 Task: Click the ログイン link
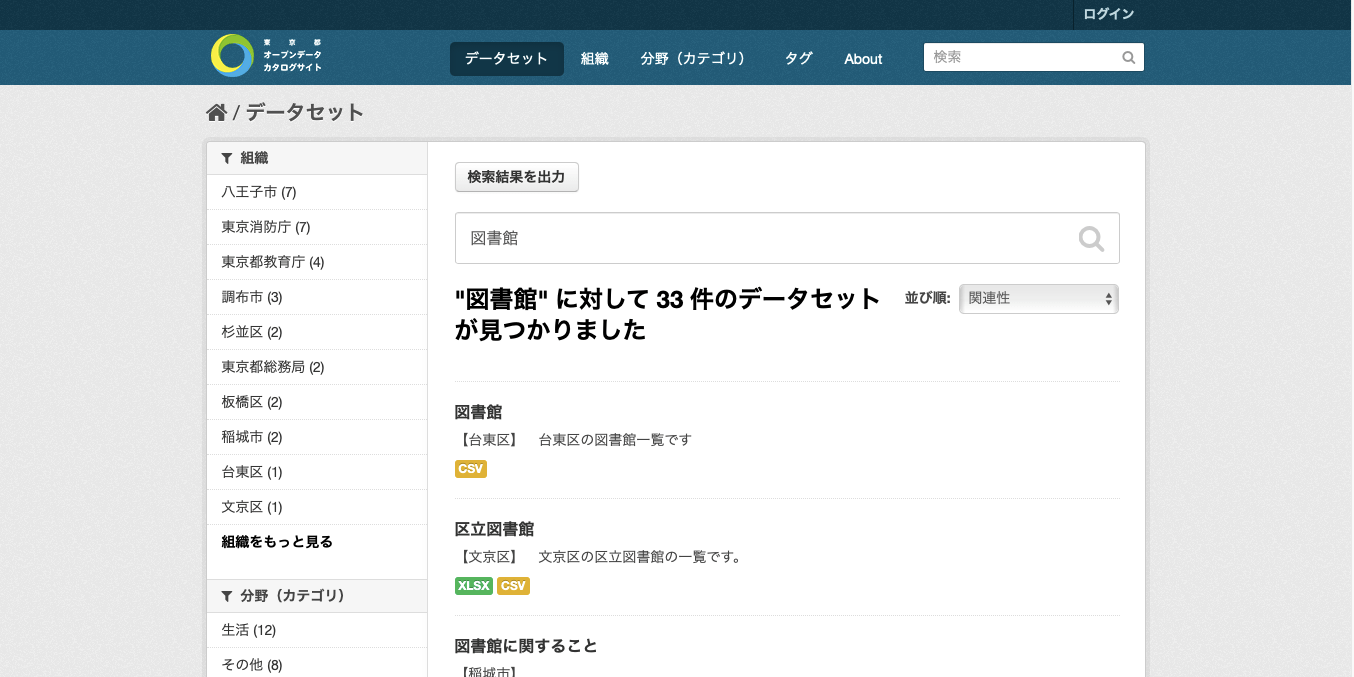(x=1109, y=14)
